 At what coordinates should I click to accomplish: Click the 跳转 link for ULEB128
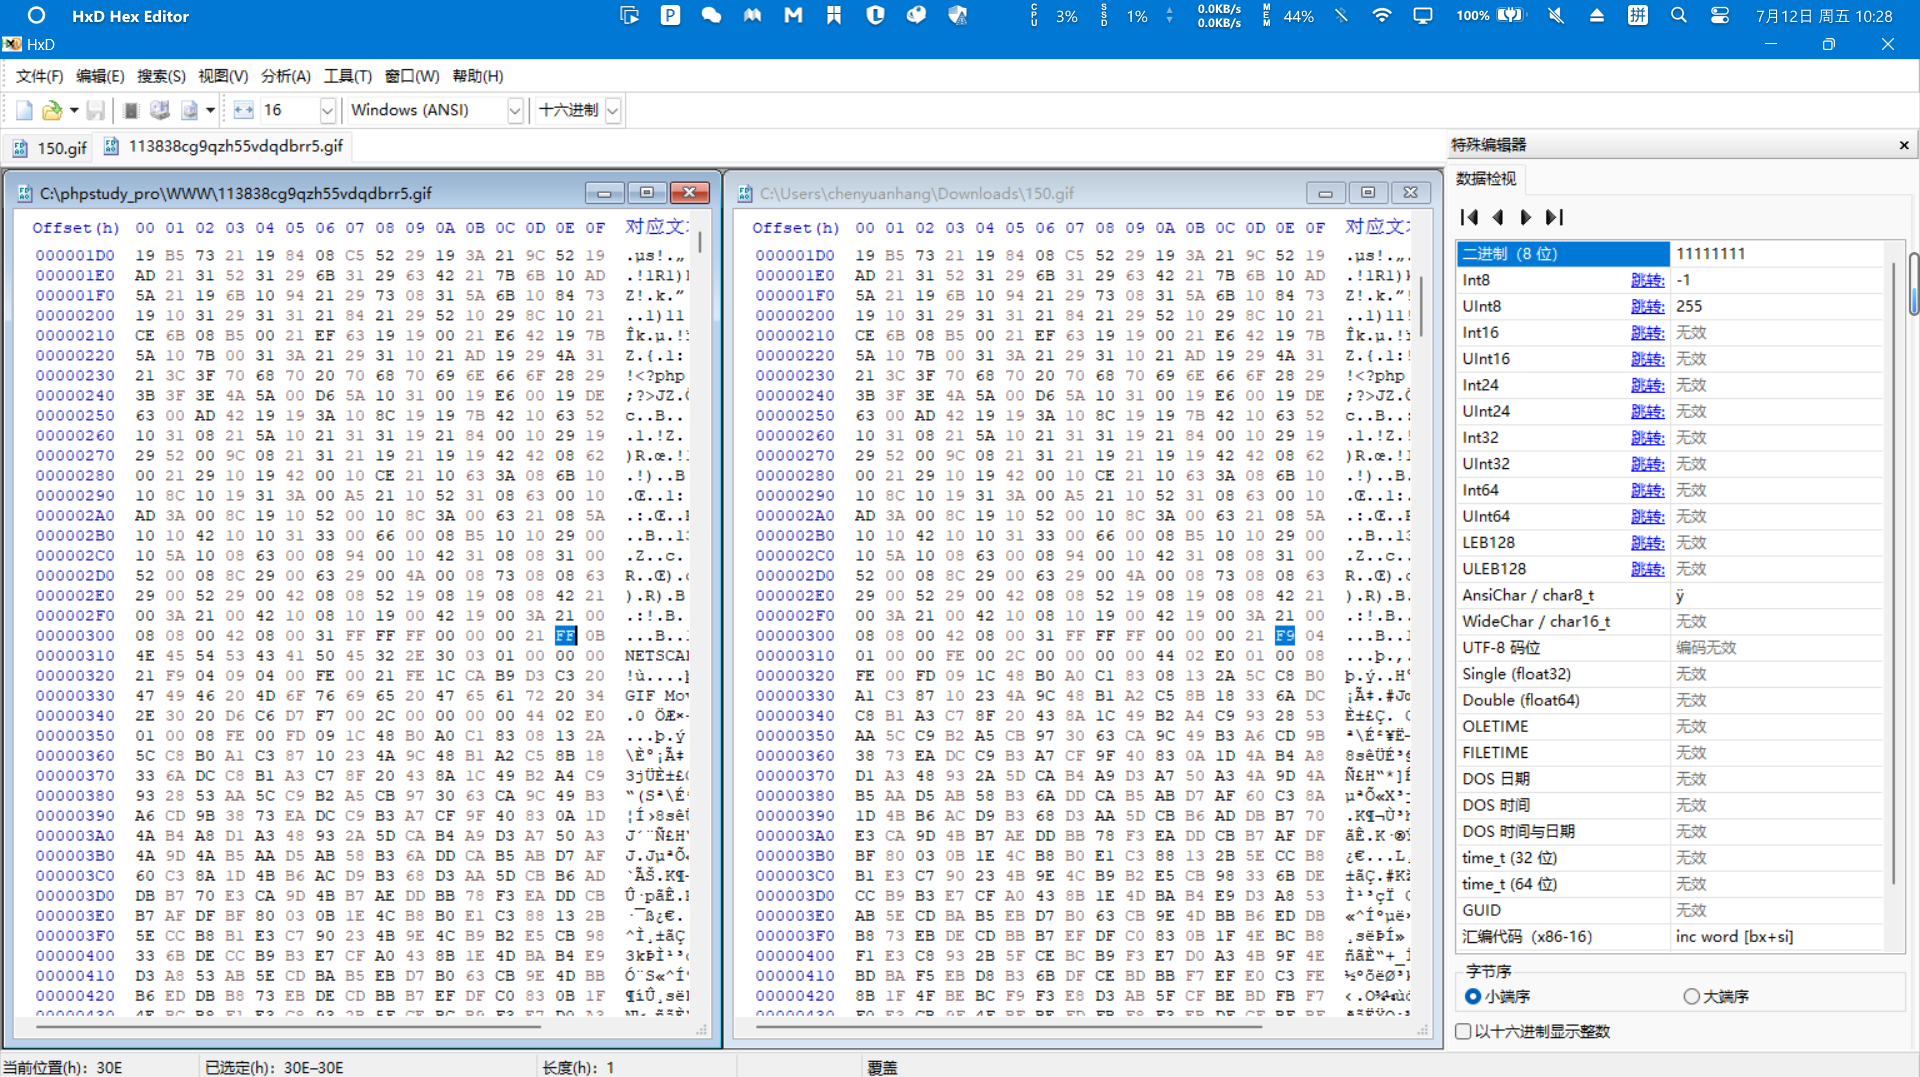pyautogui.click(x=1647, y=569)
